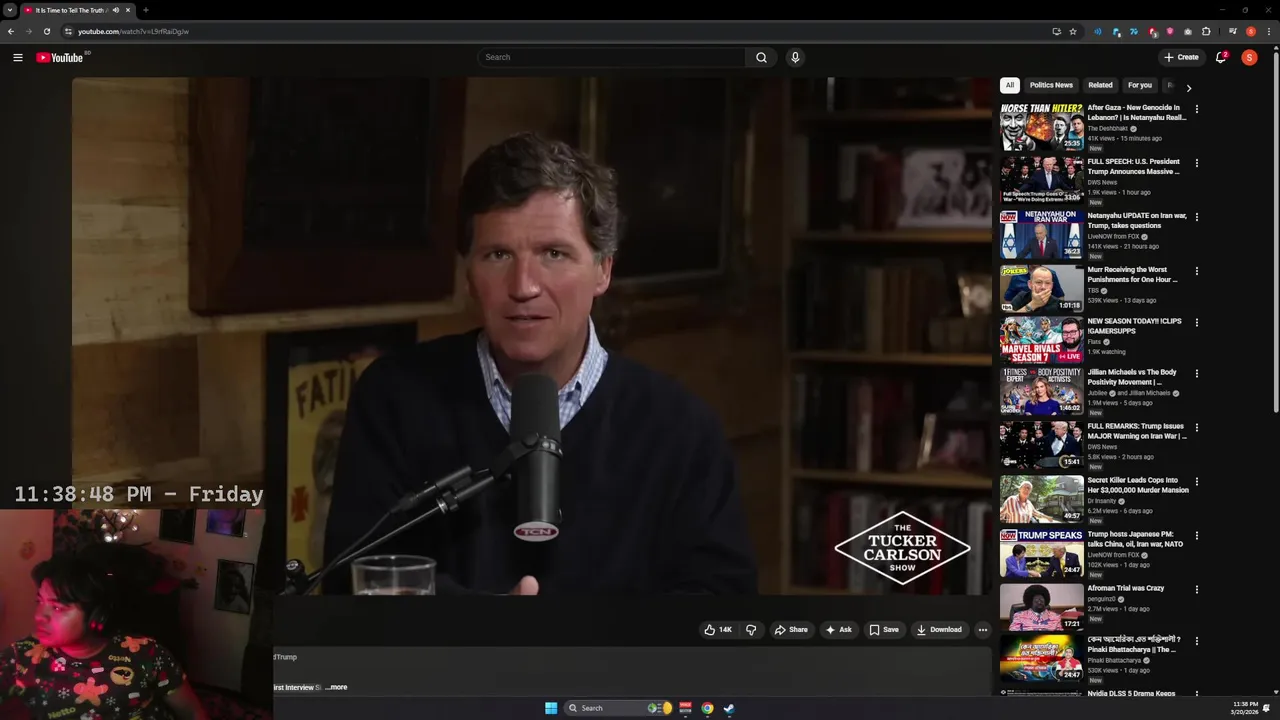The height and width of the screenshot is (720, 1280).
Task: Click the Ask button
Action: (x=838, y=630)
